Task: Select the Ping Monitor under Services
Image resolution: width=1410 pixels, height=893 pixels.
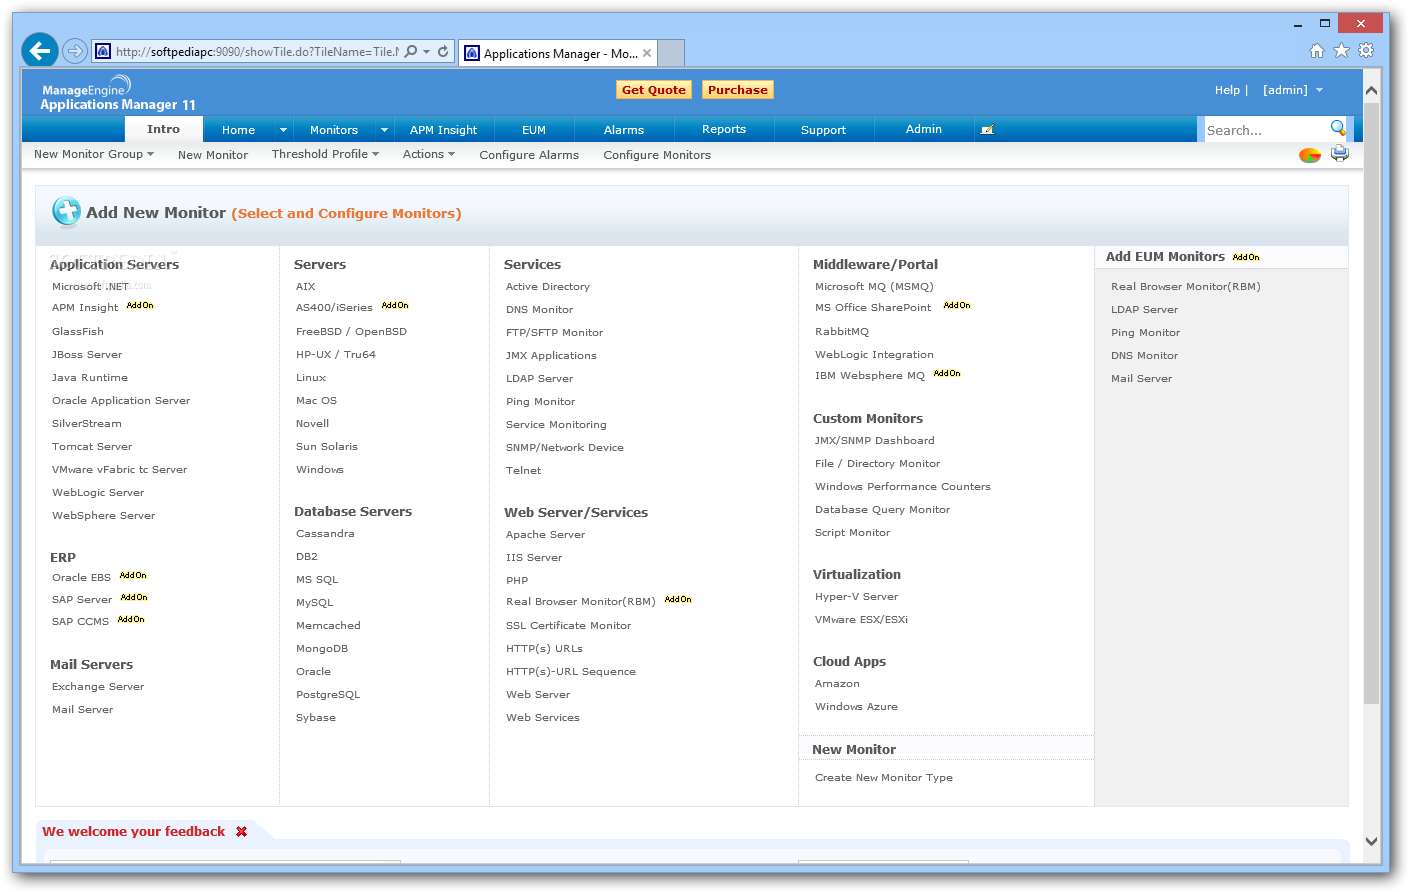Action: pos(540,402)
